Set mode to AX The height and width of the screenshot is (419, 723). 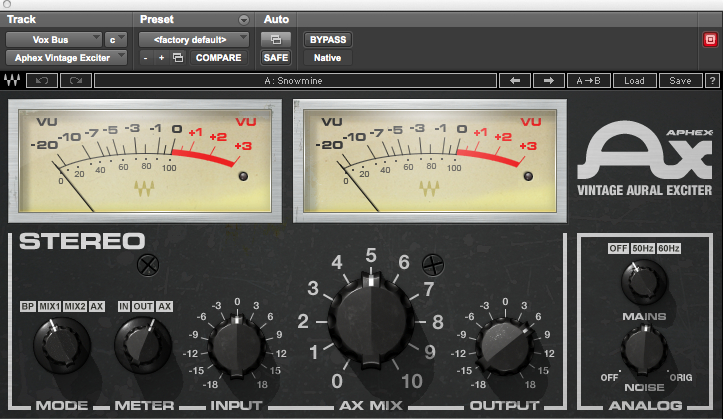click(97, 307)
